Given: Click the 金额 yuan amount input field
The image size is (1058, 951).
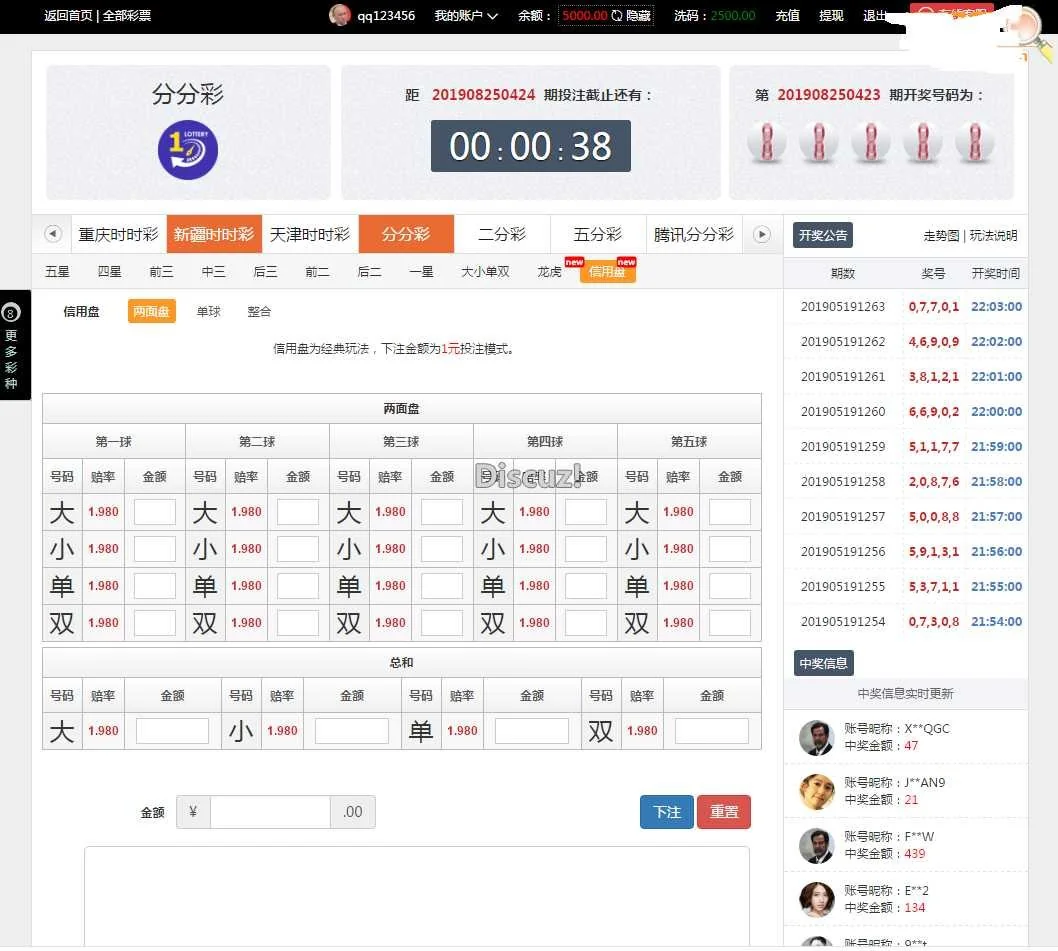Looking at the screenshot, I should (270, 812).
